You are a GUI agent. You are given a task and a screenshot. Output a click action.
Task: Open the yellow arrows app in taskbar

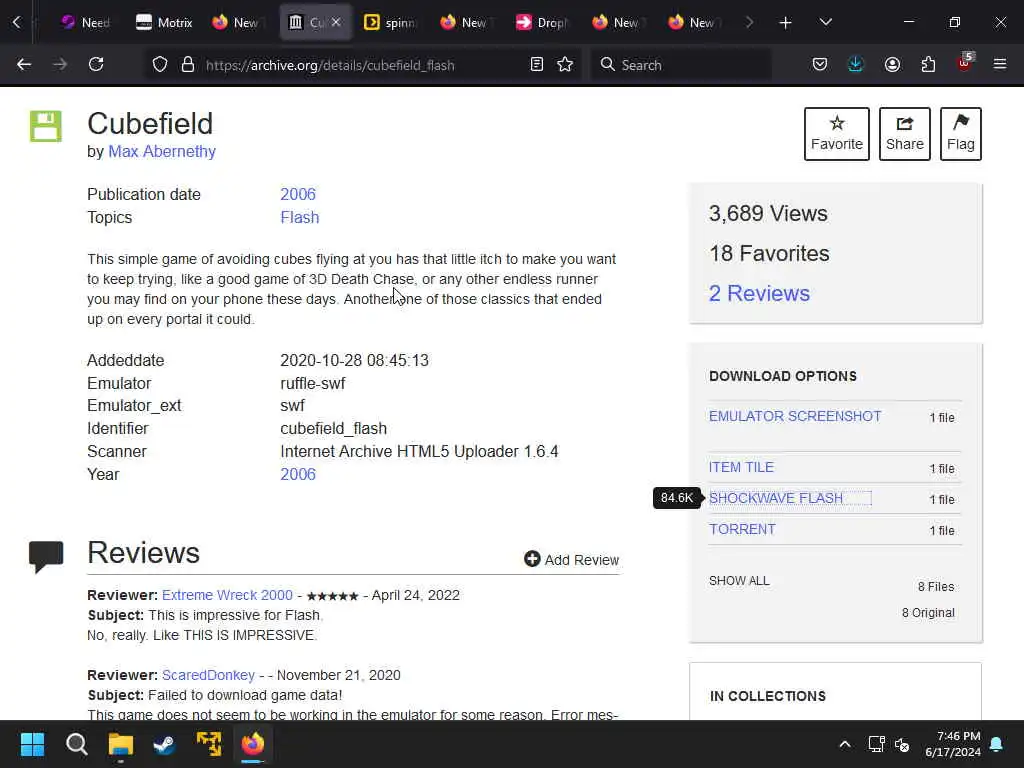(209, 744)
